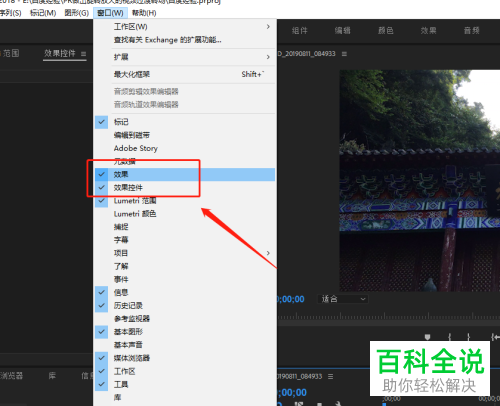
Task: Expand the 扩展 submenu
Action: click(185, 57)
